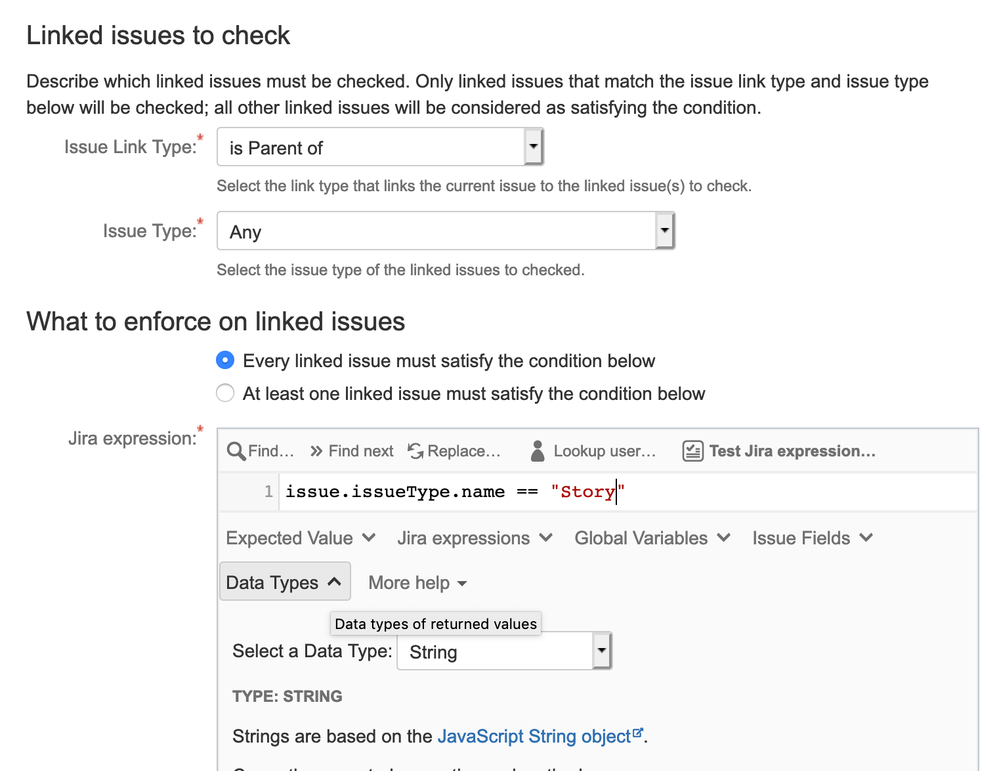This screenshot has height=771, width=999.
Task: Open the Select a Data Type dropdown
Action: click(504, 651)
